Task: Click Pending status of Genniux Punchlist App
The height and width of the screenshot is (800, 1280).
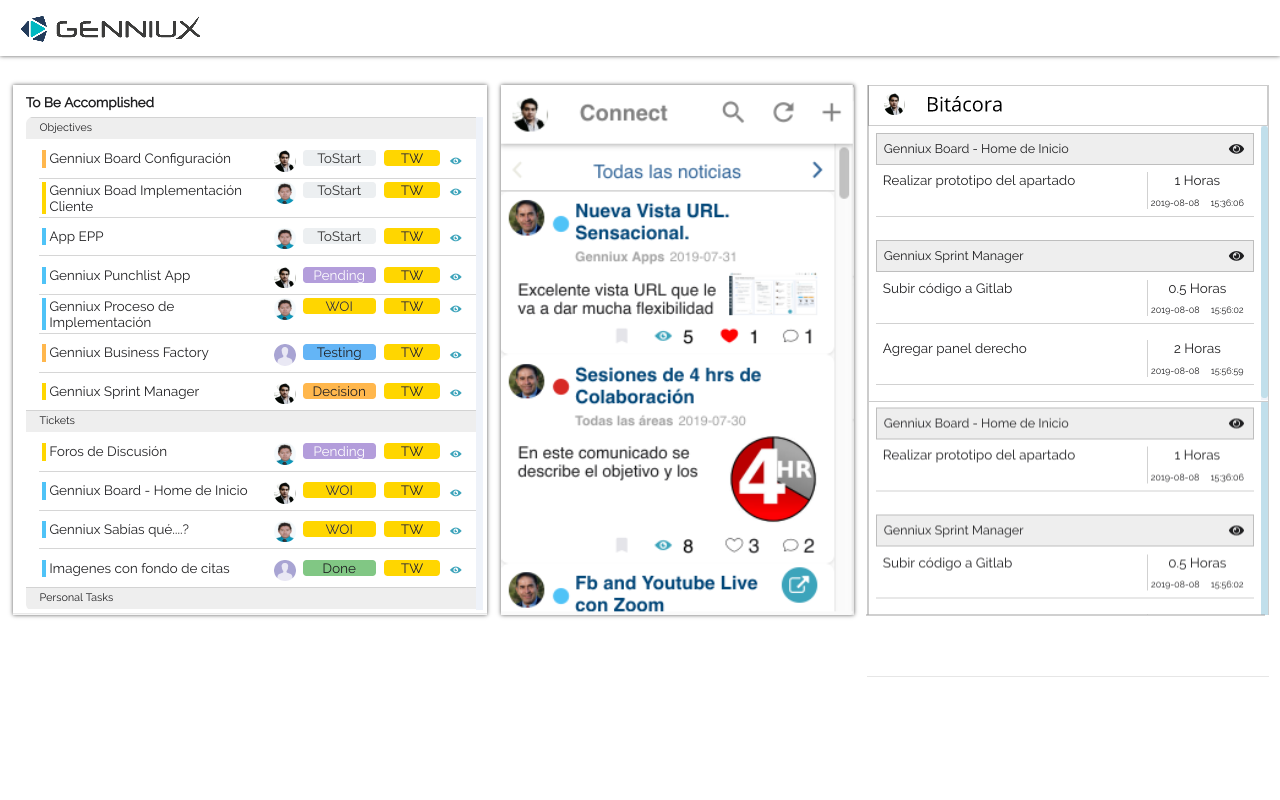Action: [339, 275]
